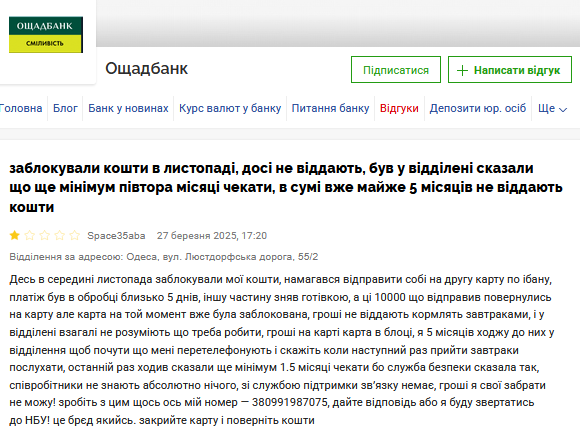Click the phone number 380991987075 in review

click(x=290, y=402)
